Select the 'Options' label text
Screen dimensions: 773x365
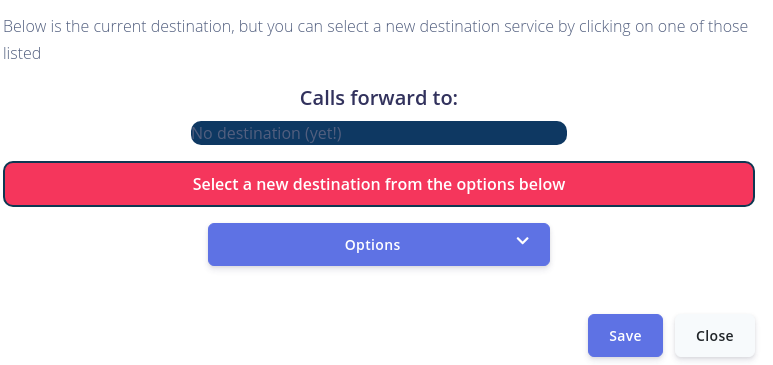pyautogui.click(x=372, y=245)
